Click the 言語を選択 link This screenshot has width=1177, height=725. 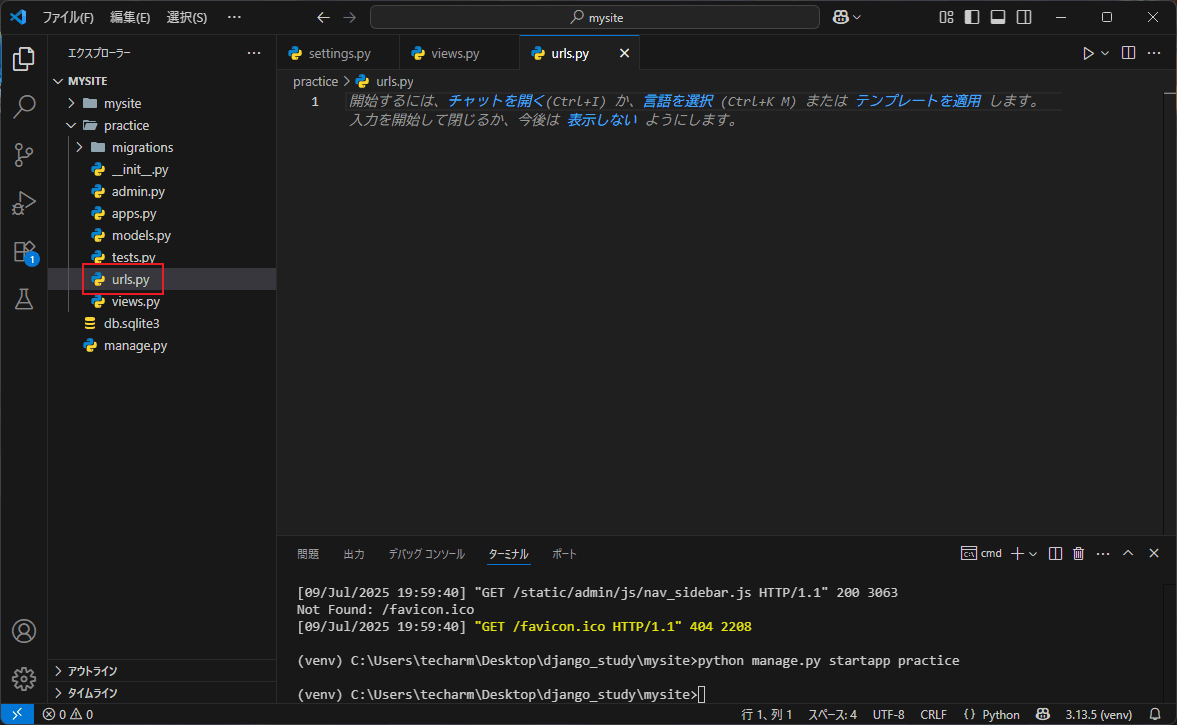678,101
